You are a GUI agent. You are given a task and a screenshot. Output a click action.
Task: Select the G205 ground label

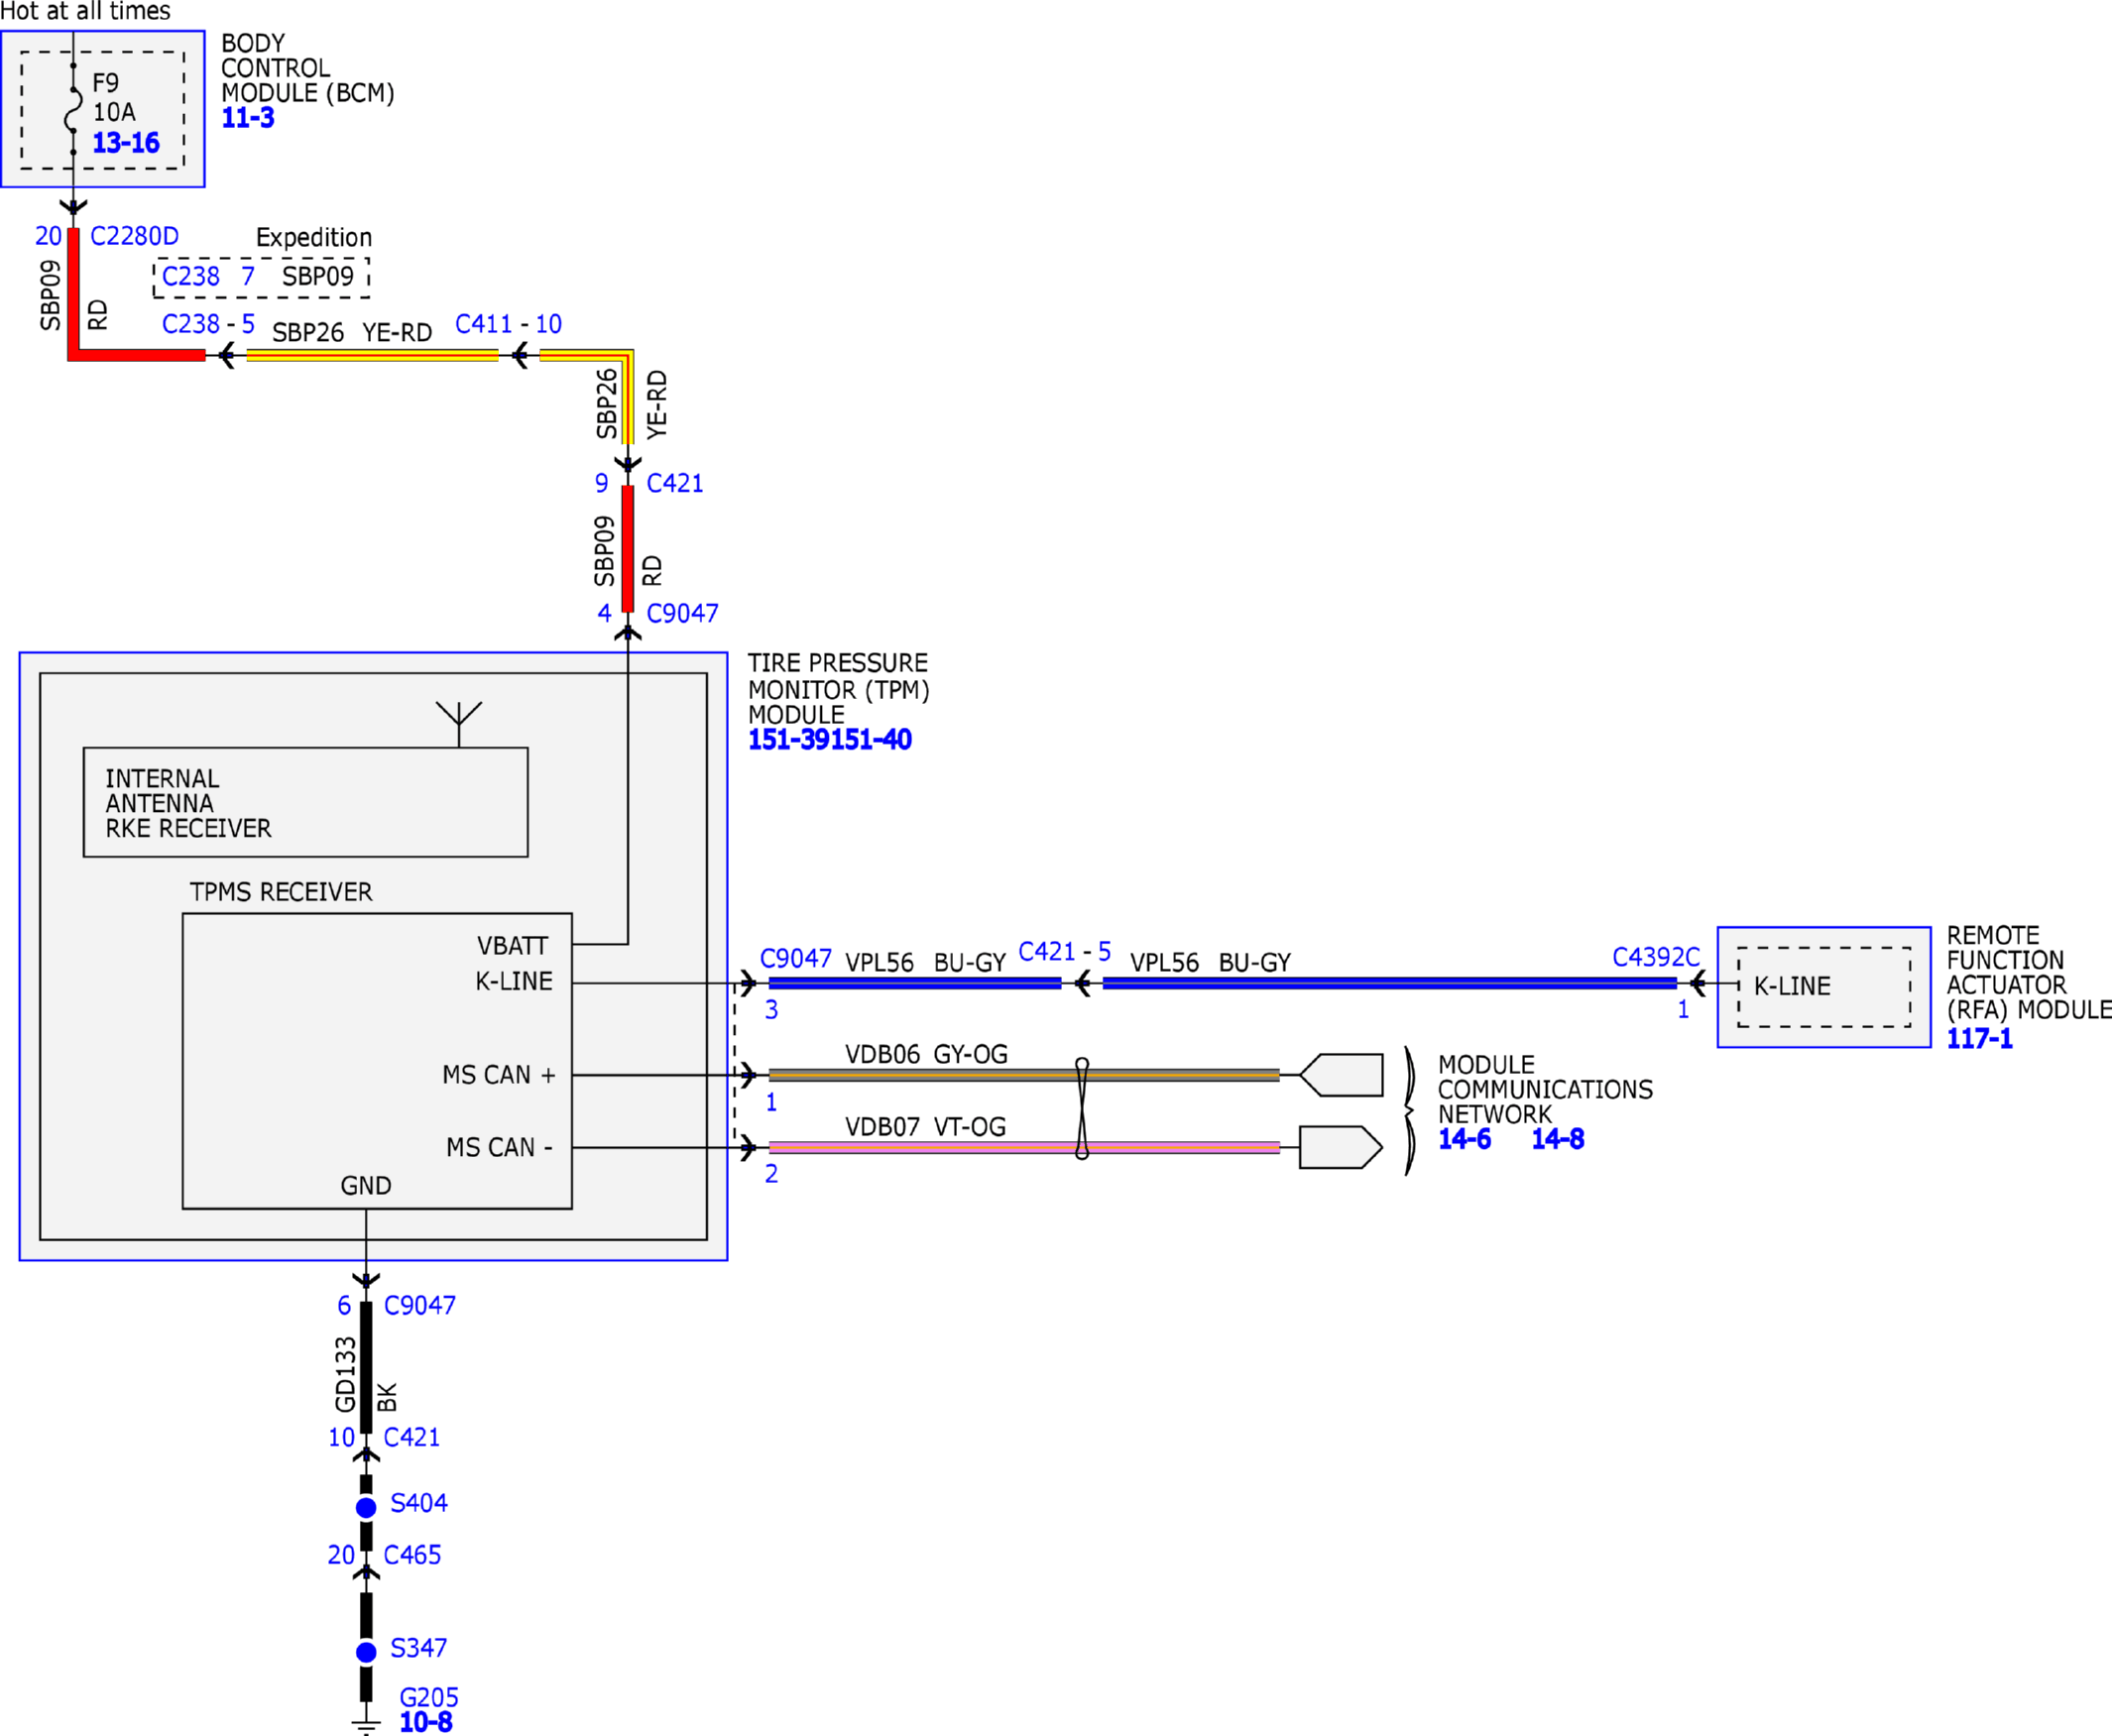(x=429, y=1697)
